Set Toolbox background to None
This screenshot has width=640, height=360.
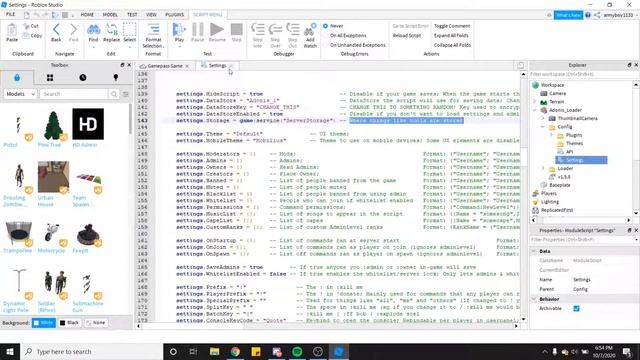tap(96, 323)
